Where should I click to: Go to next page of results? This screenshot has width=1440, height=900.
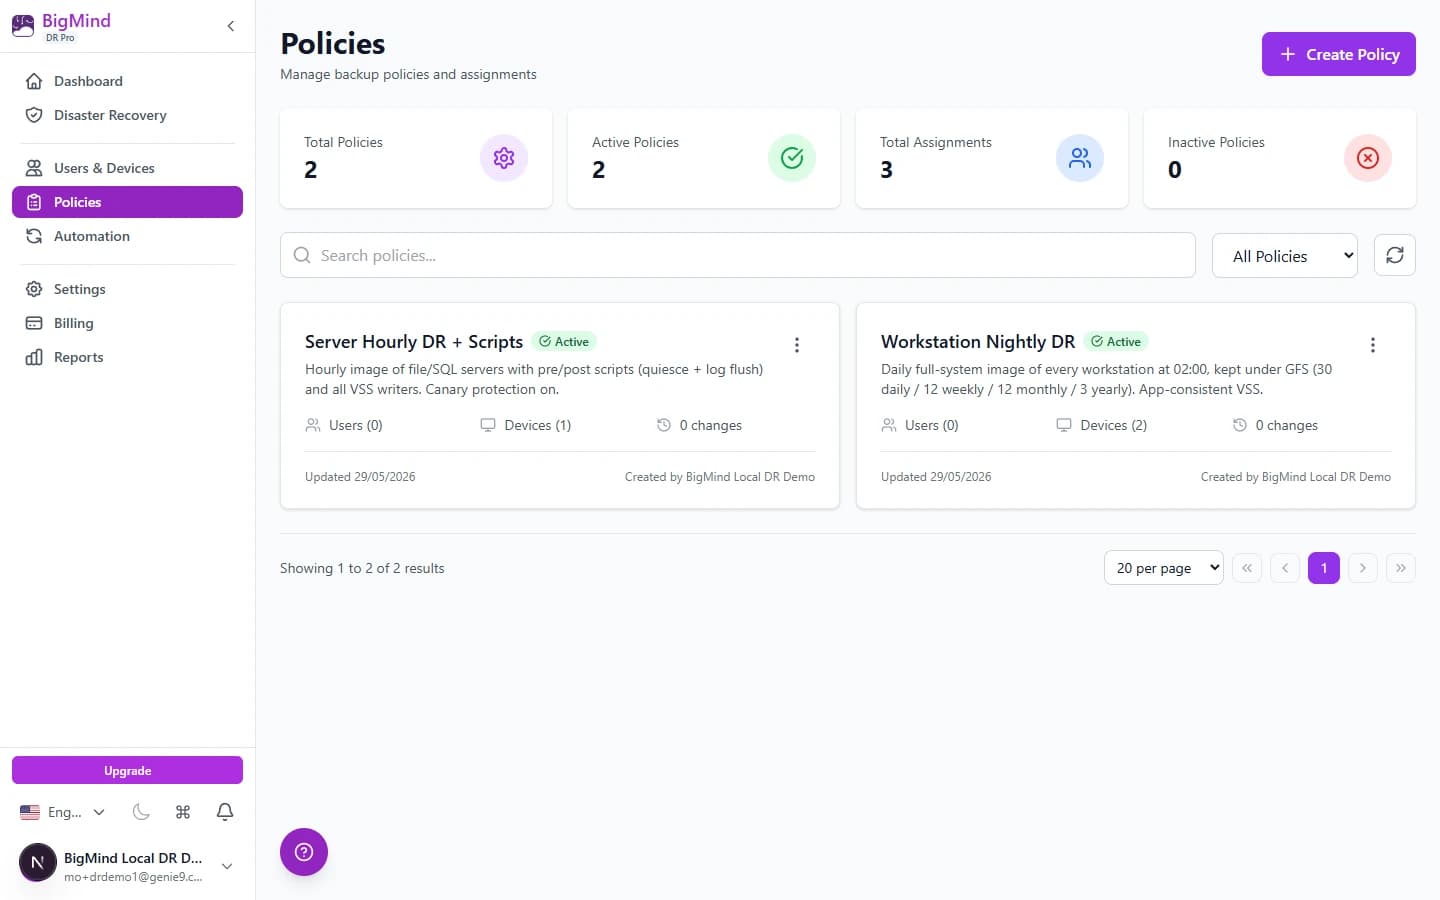[x=1363, y=568]
